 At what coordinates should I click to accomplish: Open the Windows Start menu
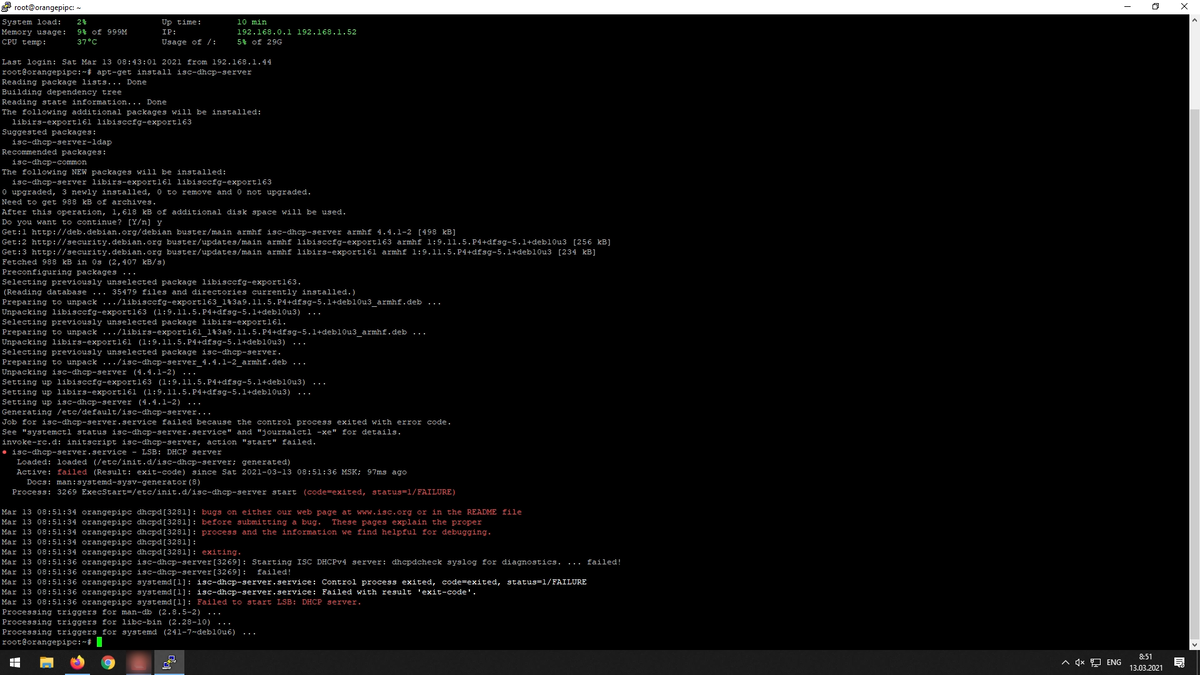(x=16, y=662)
